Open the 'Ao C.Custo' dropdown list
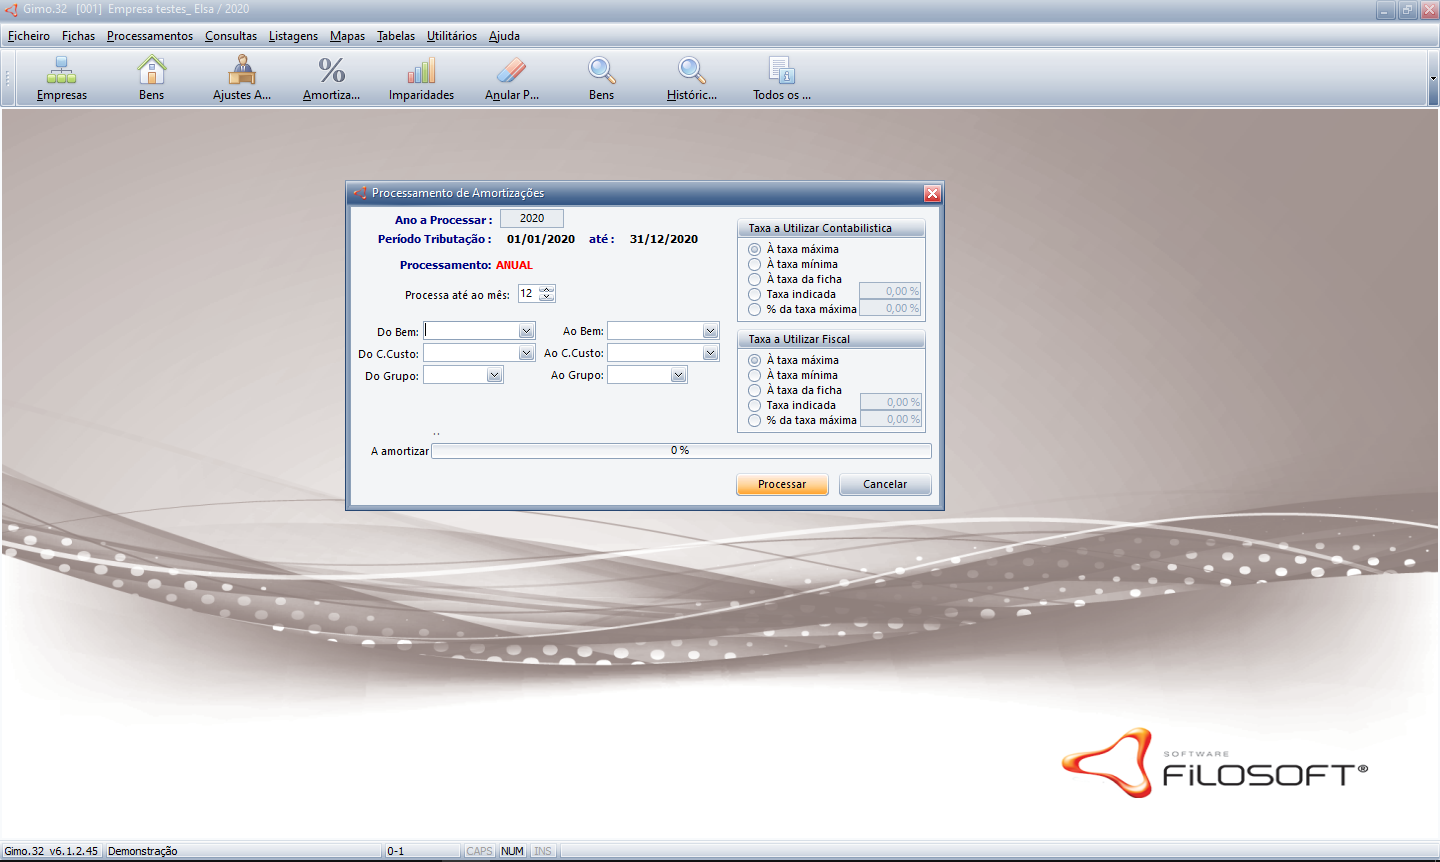The height and width of the screenshot is (862, 1440). [710, 353]
